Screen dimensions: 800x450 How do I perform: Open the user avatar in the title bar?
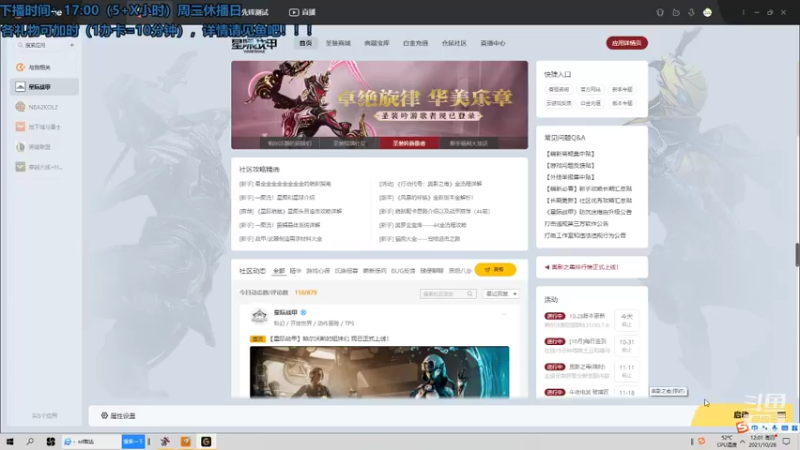[707, 12]
